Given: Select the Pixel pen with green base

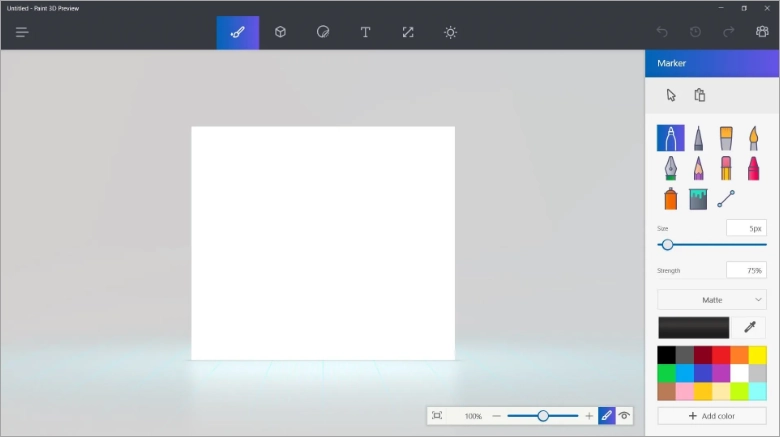Looking at the screenshot, I should [671, 168].
